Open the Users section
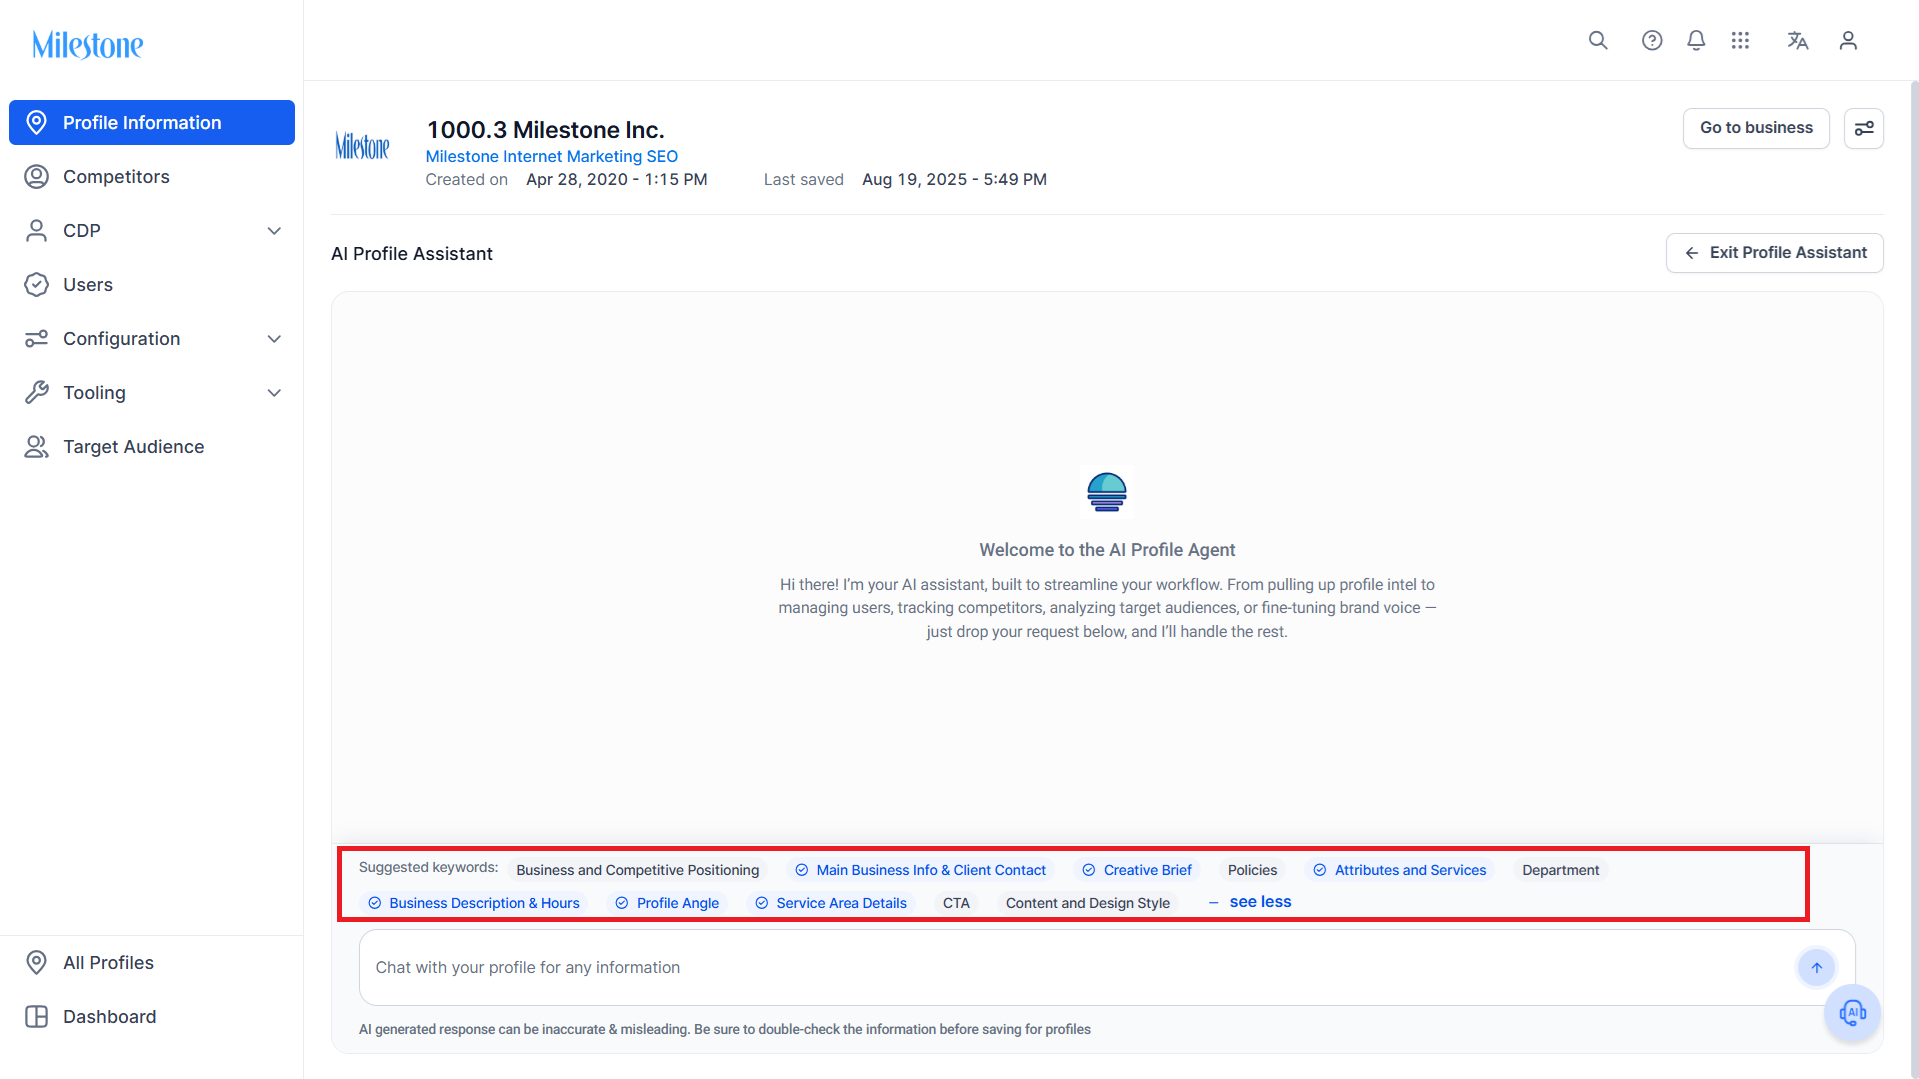 click(x=152, y=284)
